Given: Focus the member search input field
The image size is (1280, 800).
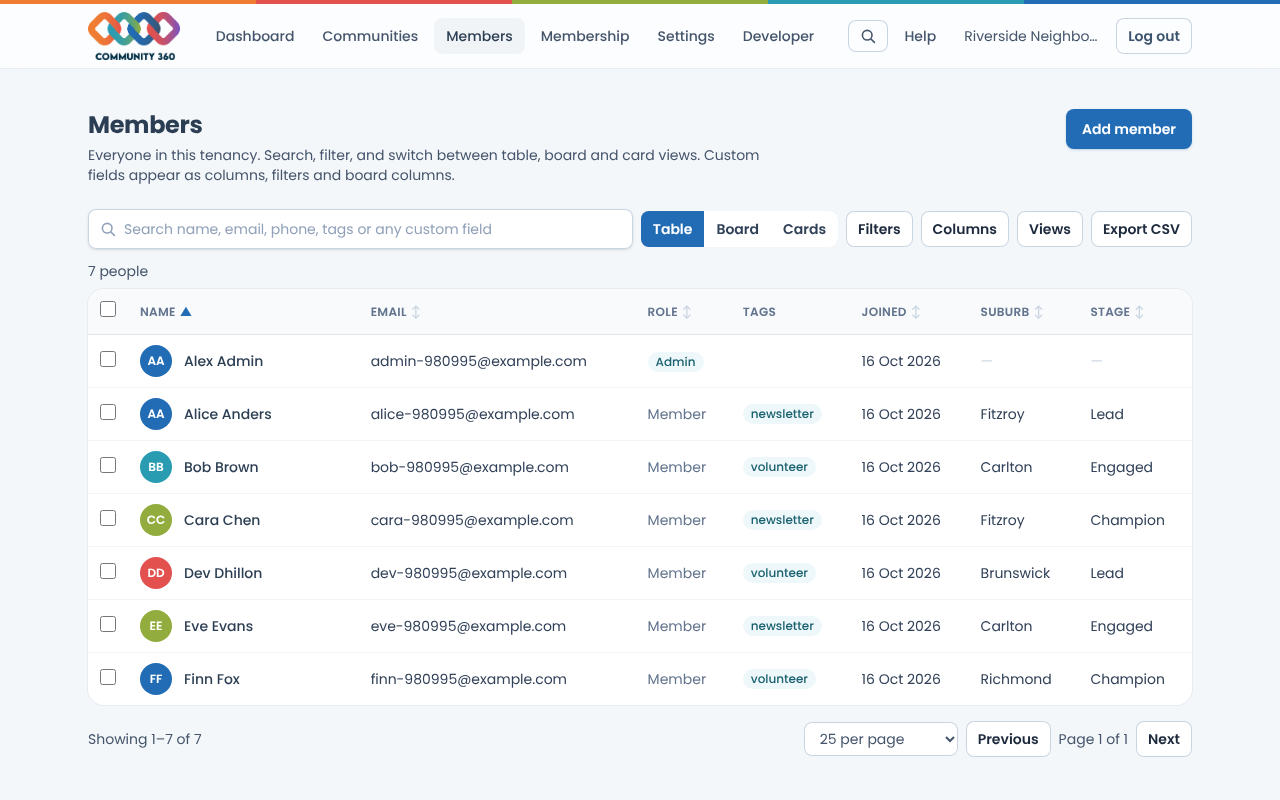Looking at the screenshot, I should pos(361,229).
